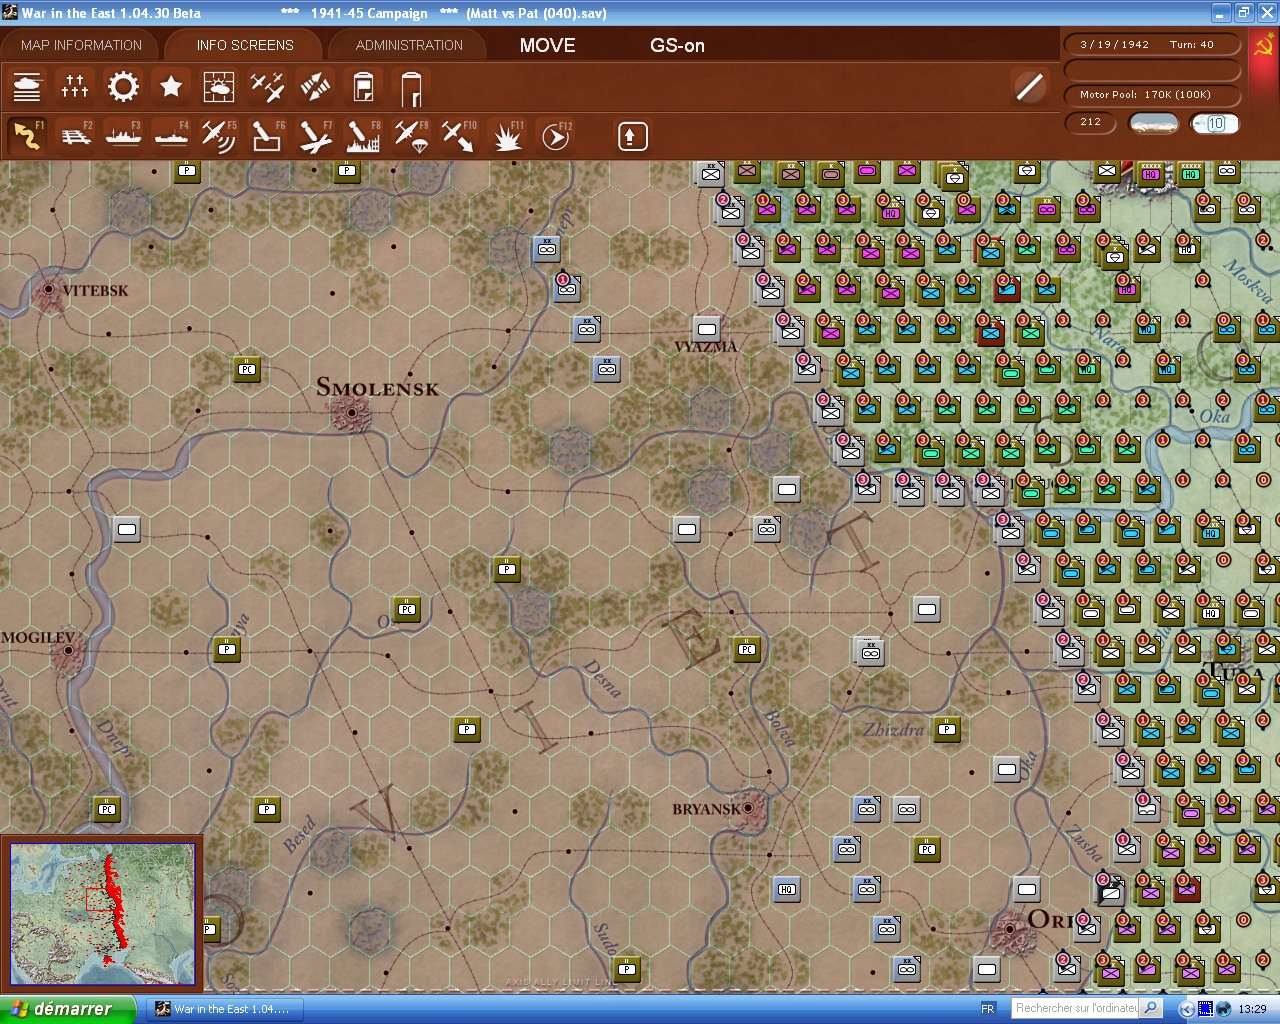Switch to the INFO SCREENS tab

[x=245, y=45]
